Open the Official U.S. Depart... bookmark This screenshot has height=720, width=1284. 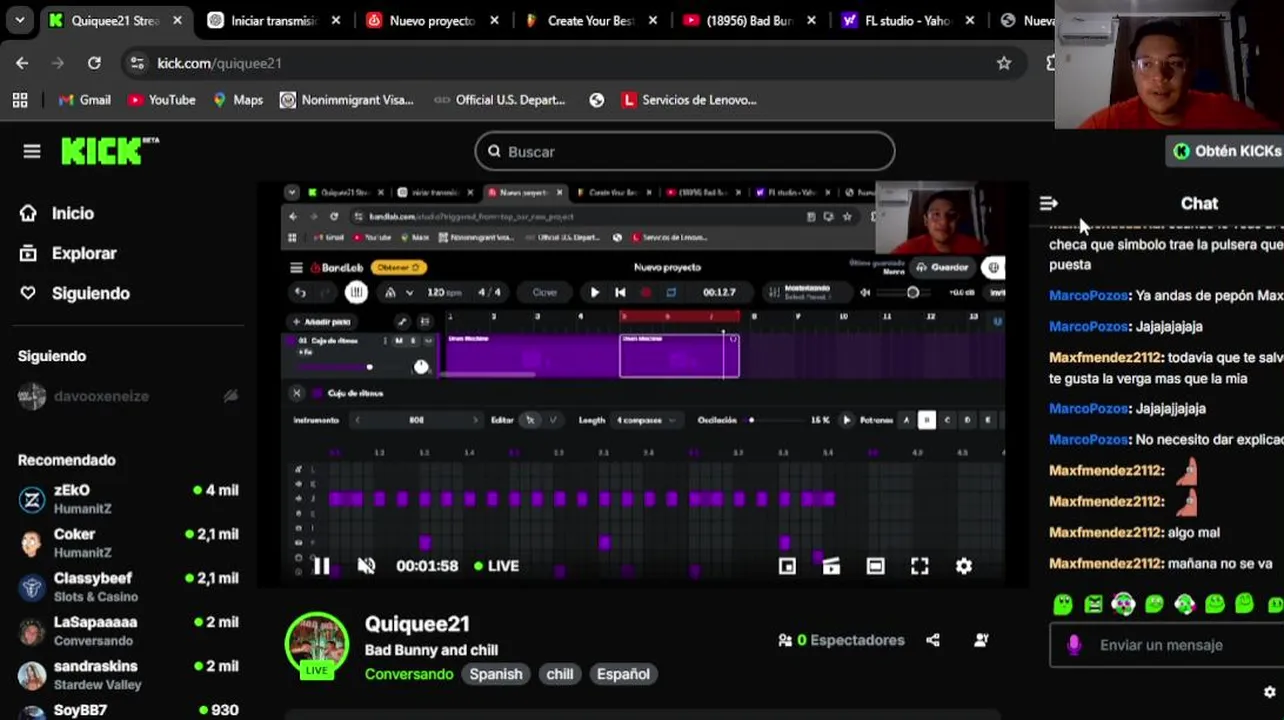500,100
